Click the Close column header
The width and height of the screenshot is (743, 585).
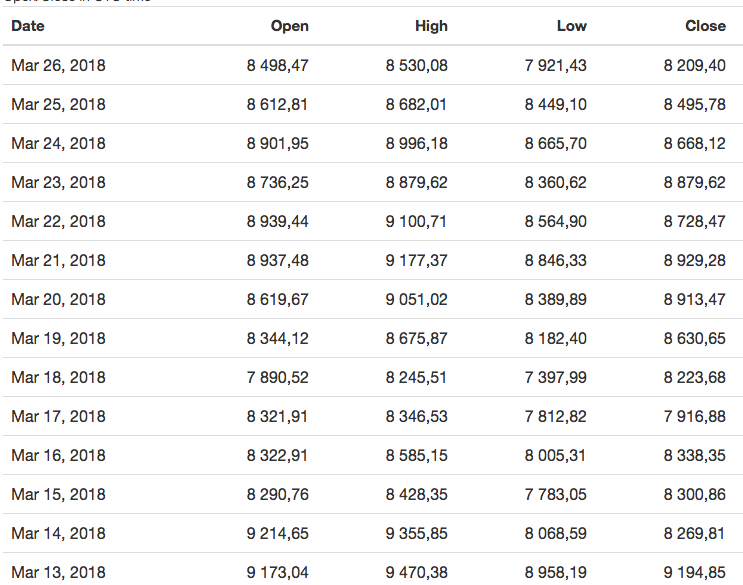[x=705, y=26]
